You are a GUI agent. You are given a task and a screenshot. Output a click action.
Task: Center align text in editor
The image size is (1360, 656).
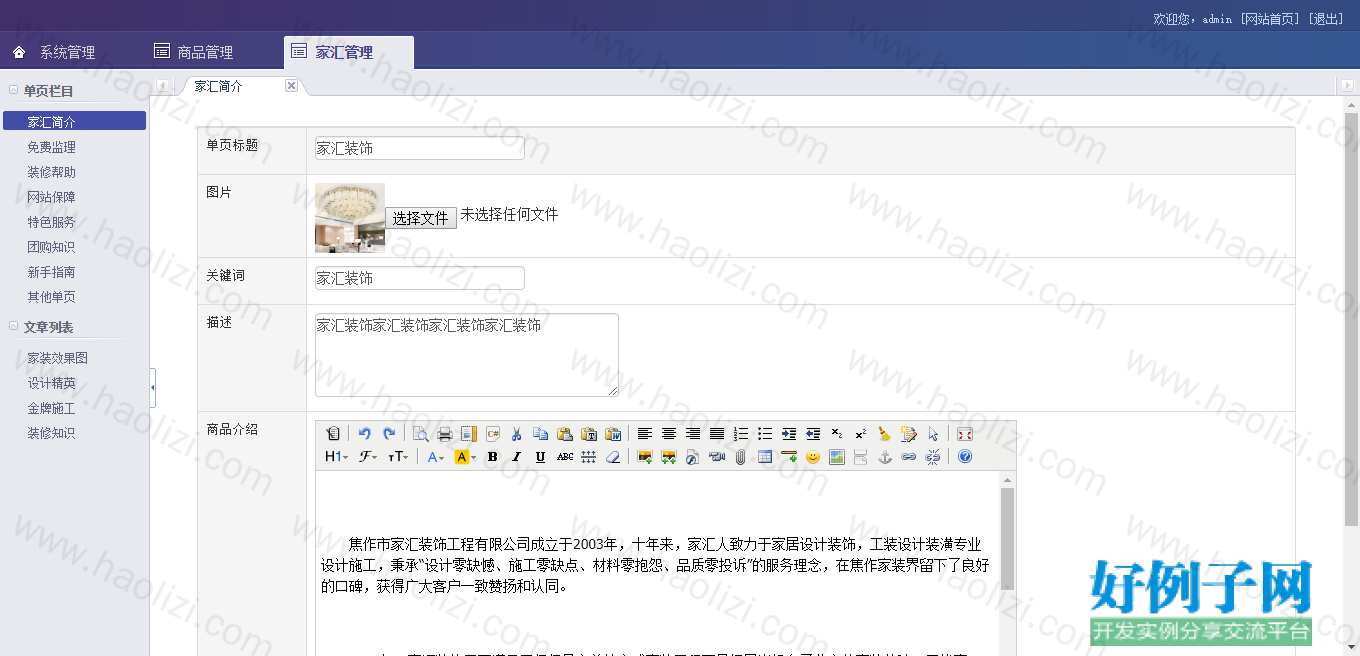tap(669, 434)
